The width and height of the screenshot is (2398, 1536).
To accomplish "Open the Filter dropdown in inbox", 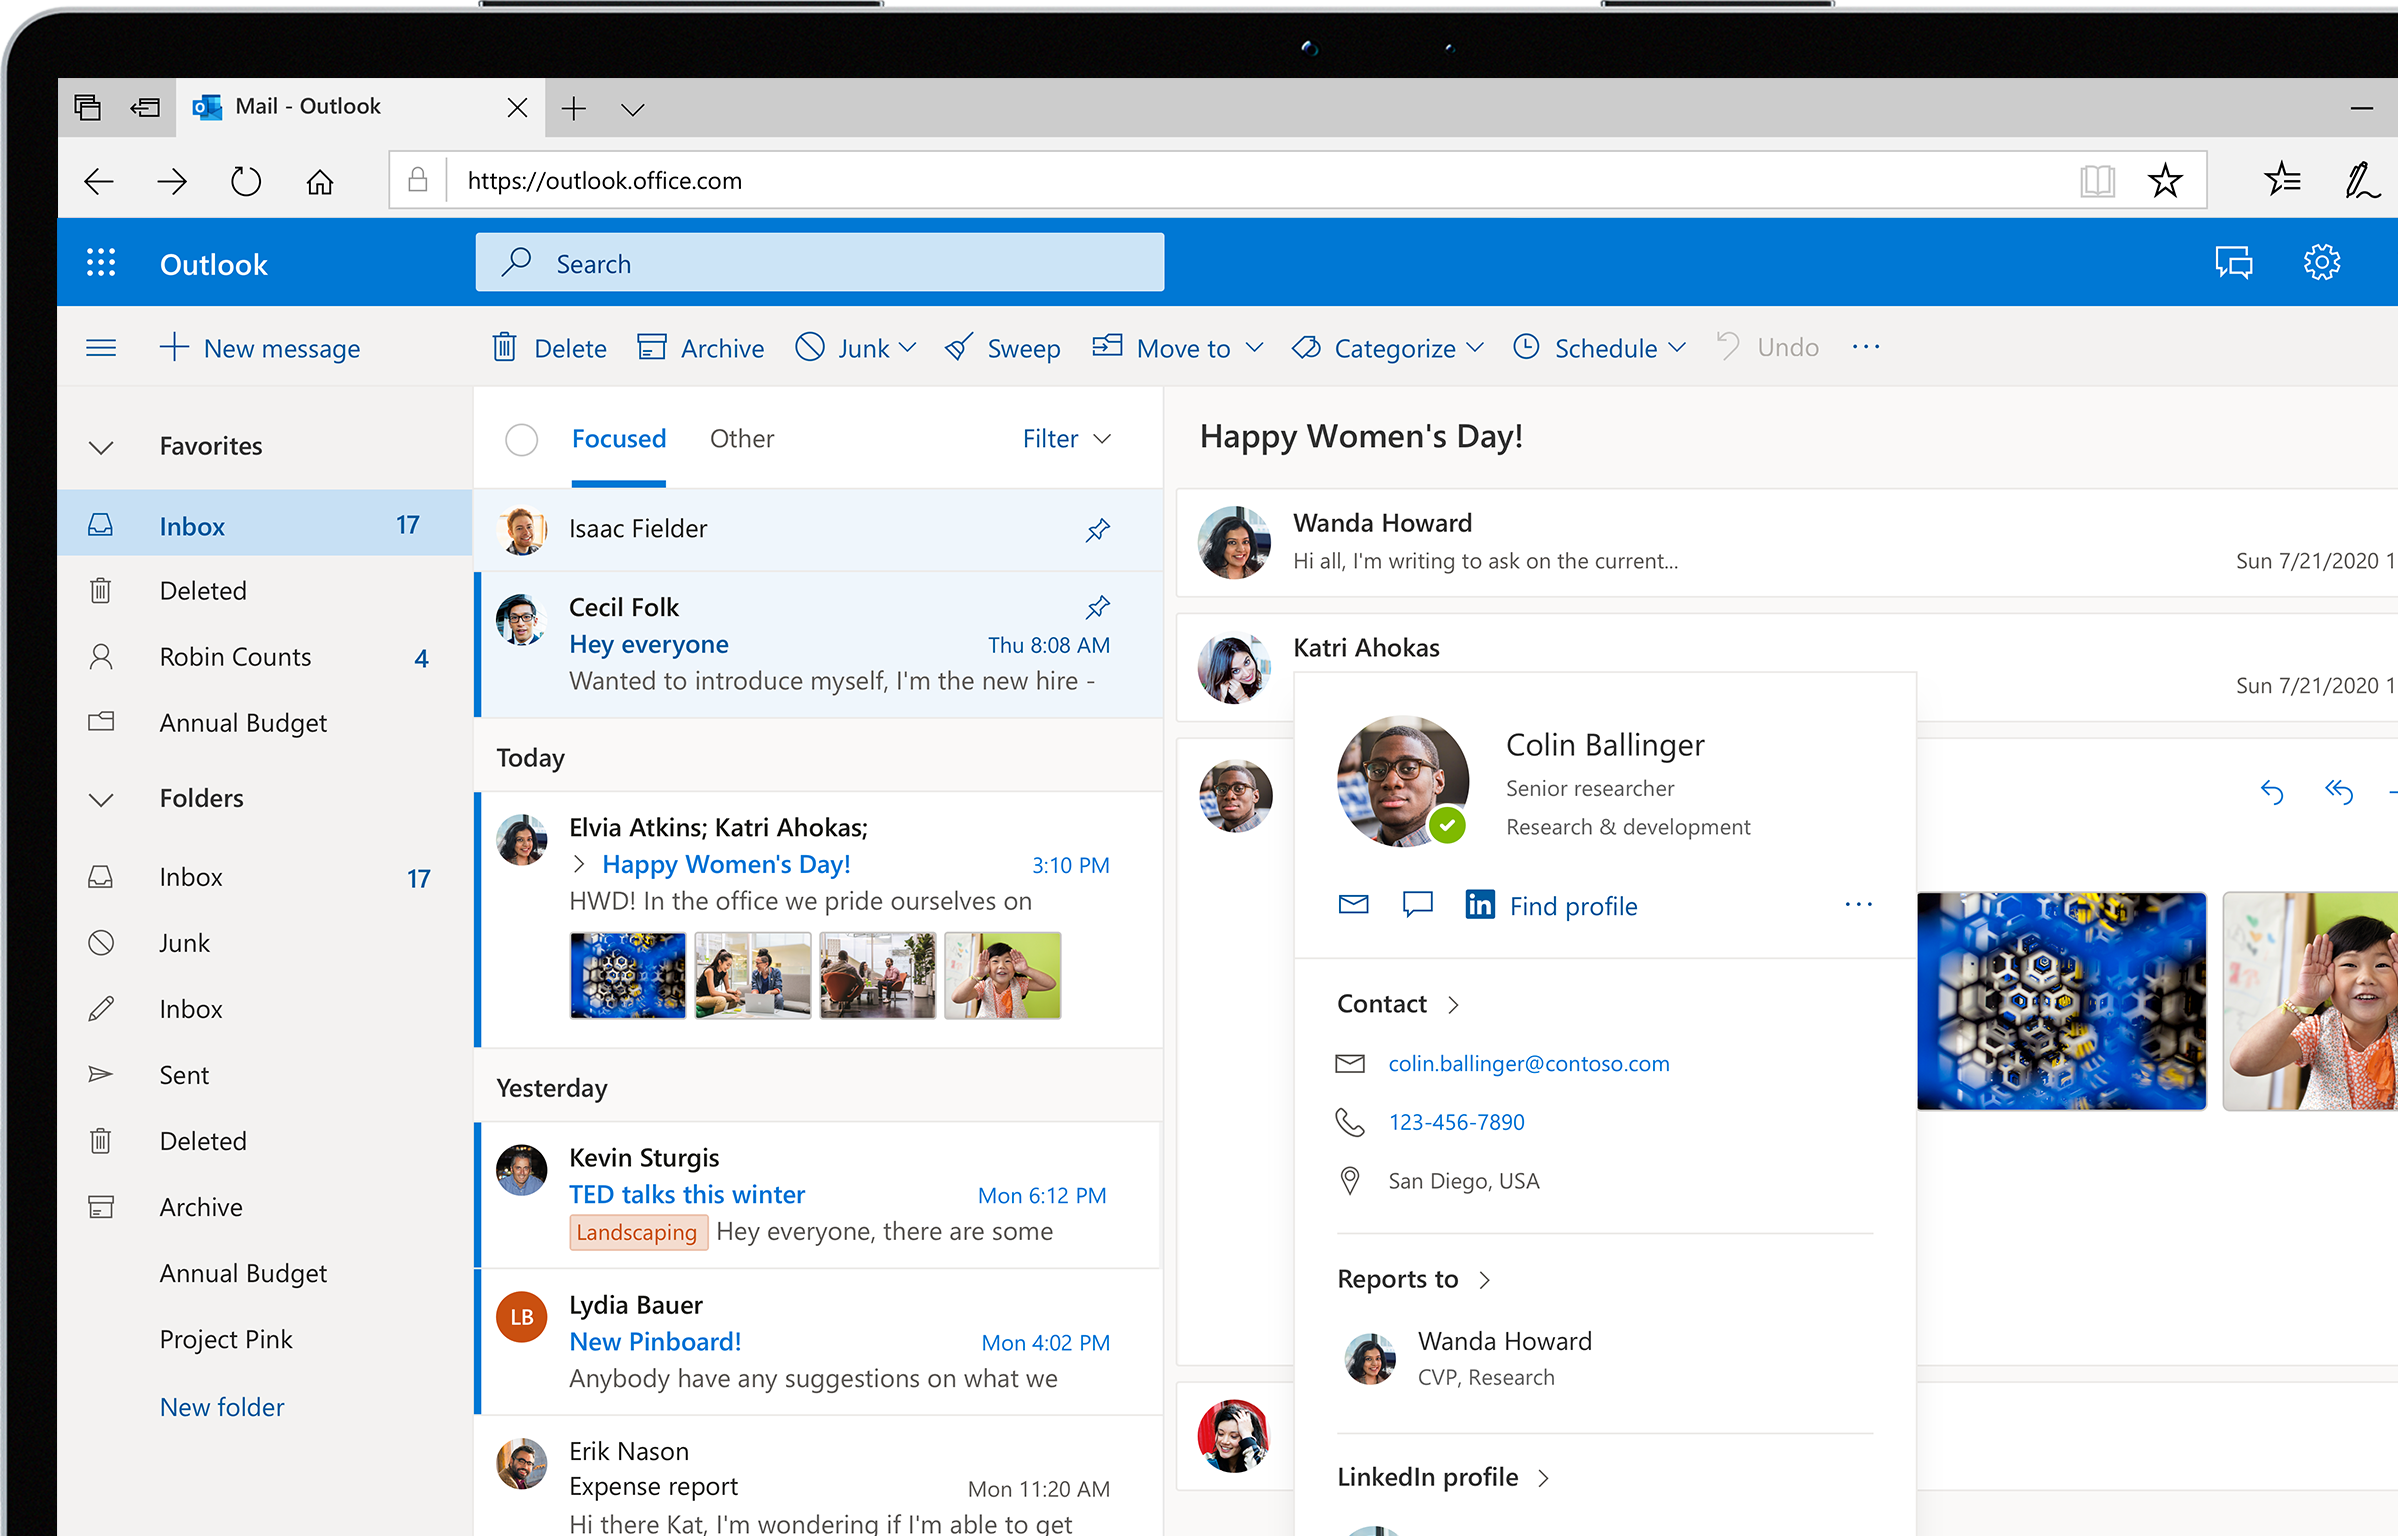I will click(x=1063, y=439).
